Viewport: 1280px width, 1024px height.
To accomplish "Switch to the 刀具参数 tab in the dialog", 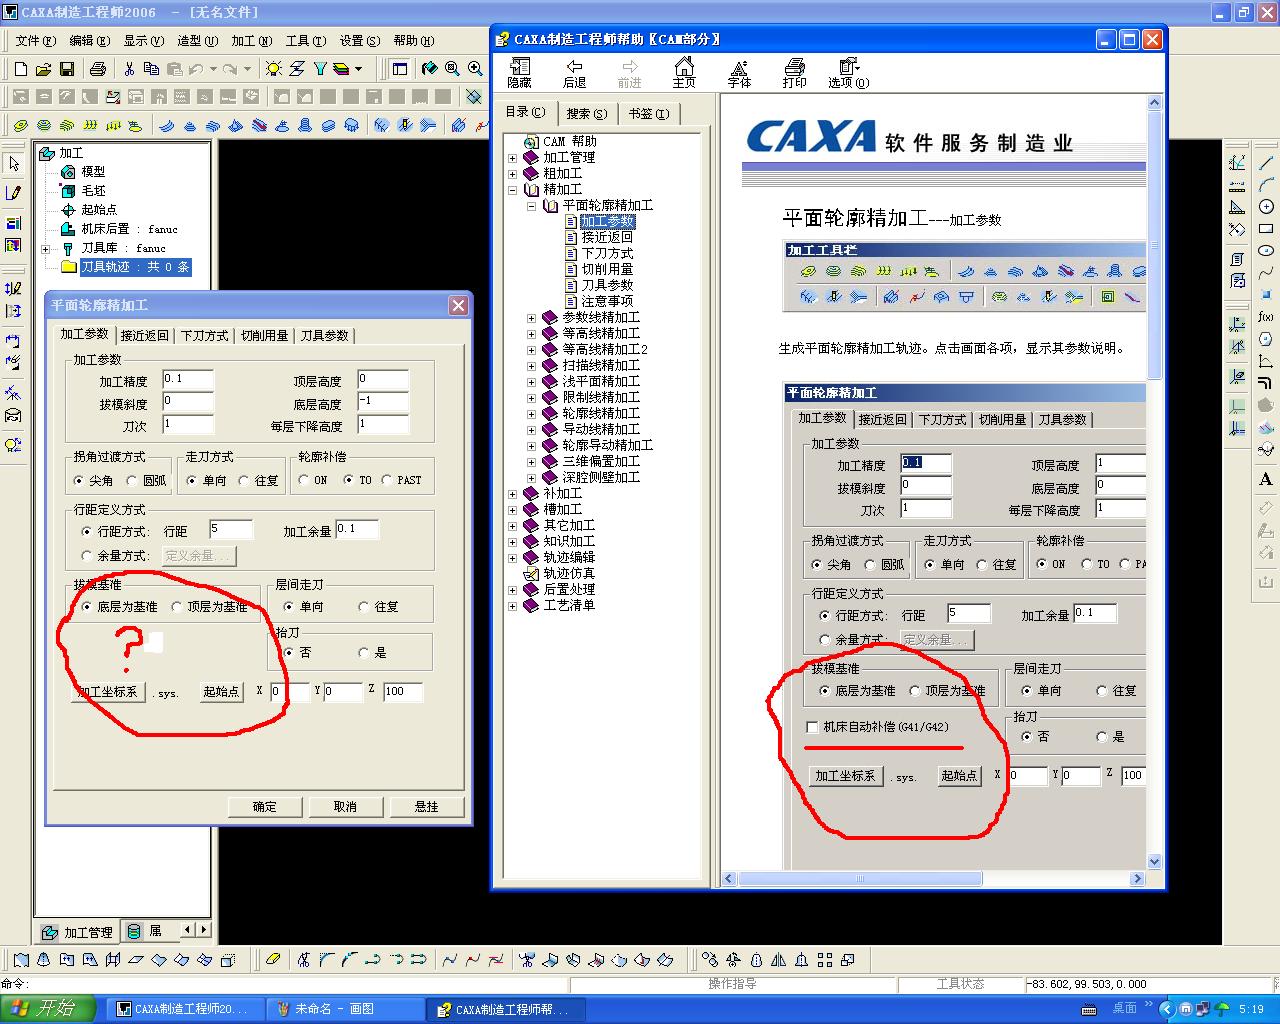I will [x=325, y=335].
